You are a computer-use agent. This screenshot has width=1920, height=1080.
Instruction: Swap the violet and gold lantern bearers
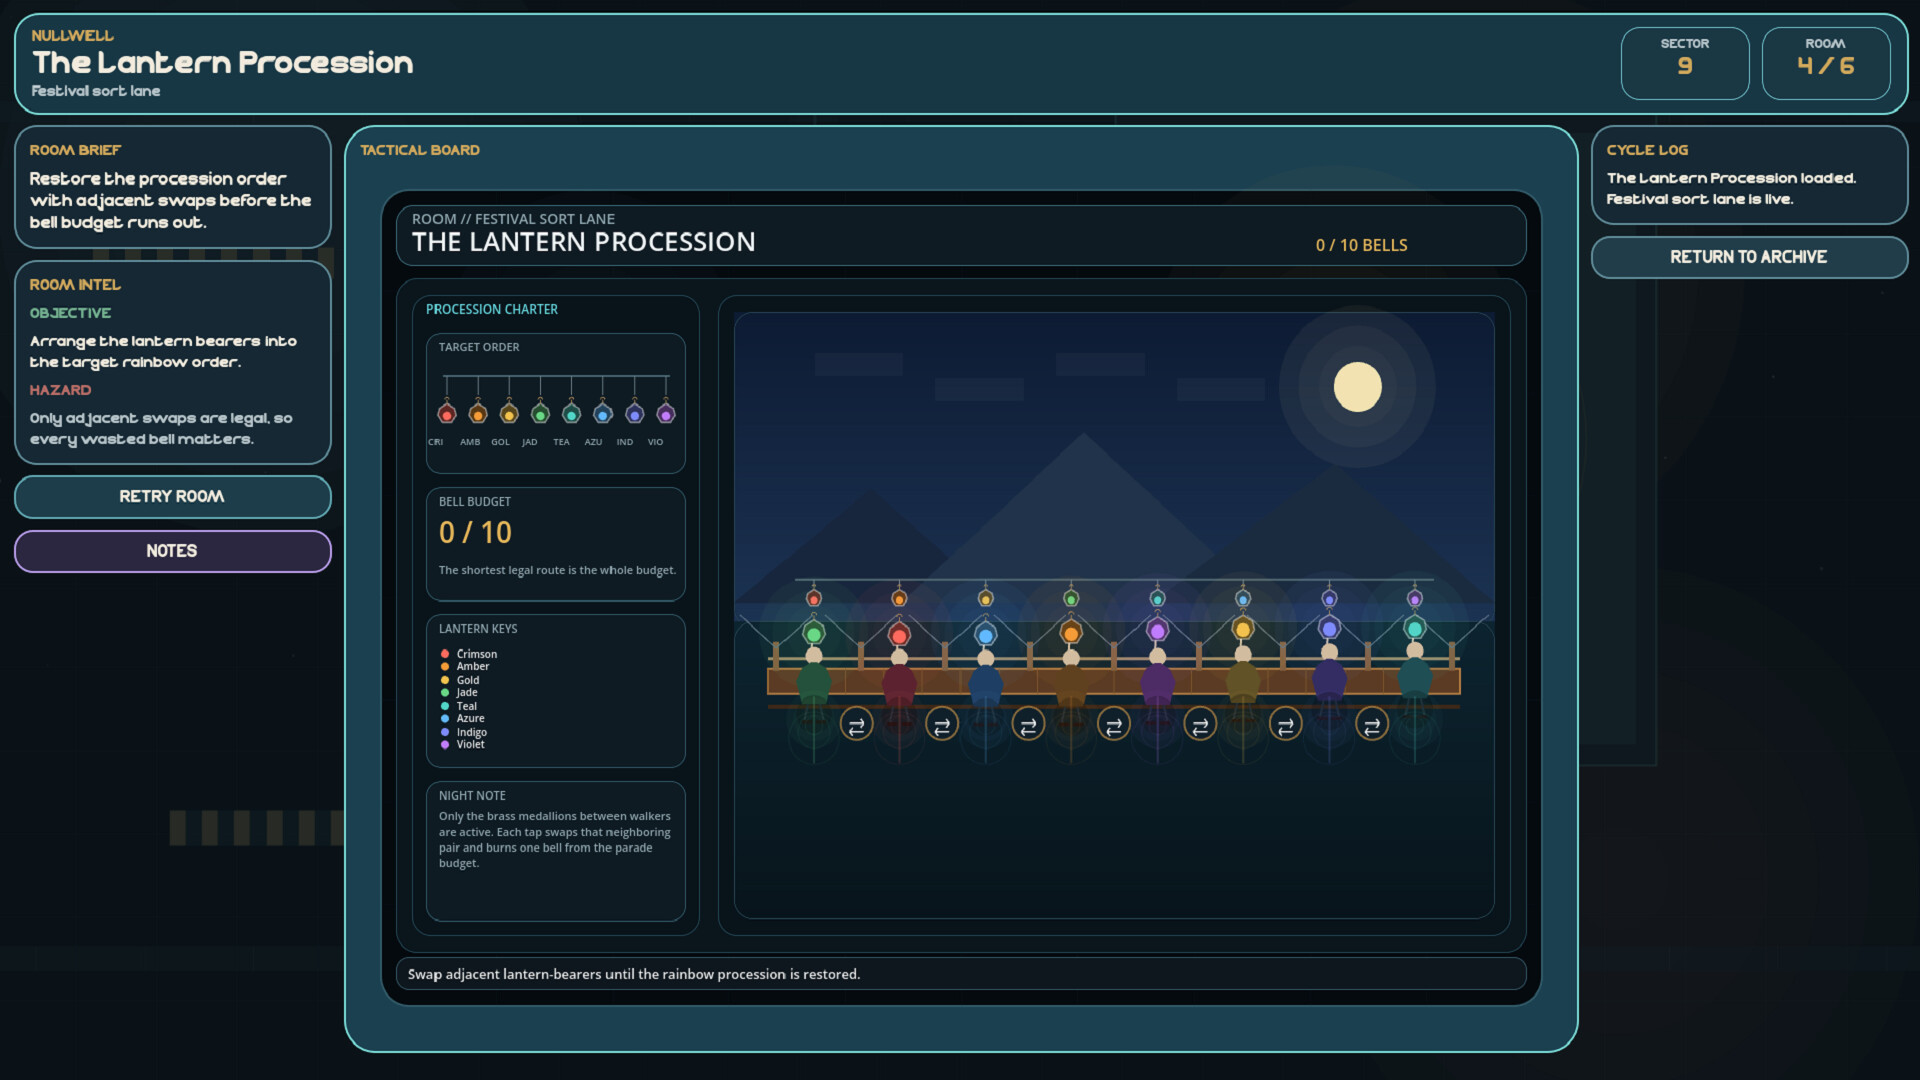(x=1200, y=725)
